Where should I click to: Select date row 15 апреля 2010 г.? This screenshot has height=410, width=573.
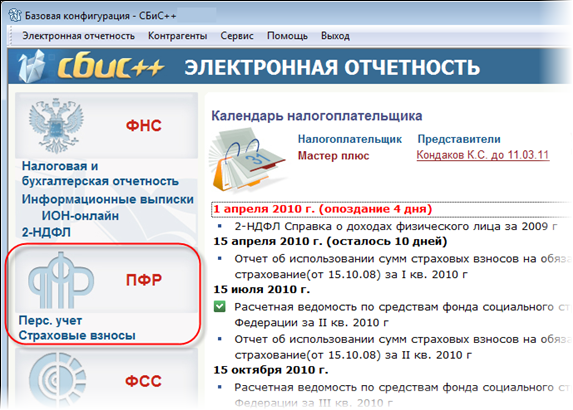click(x=330, y=242)
